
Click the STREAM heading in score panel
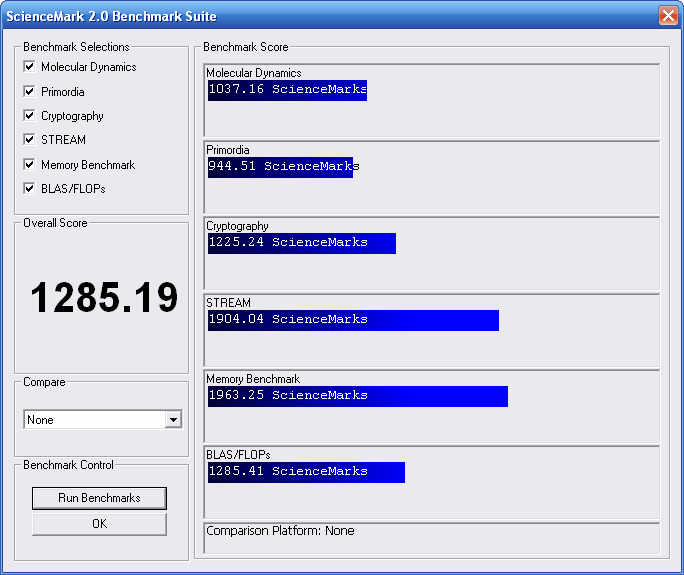(228, 303)
